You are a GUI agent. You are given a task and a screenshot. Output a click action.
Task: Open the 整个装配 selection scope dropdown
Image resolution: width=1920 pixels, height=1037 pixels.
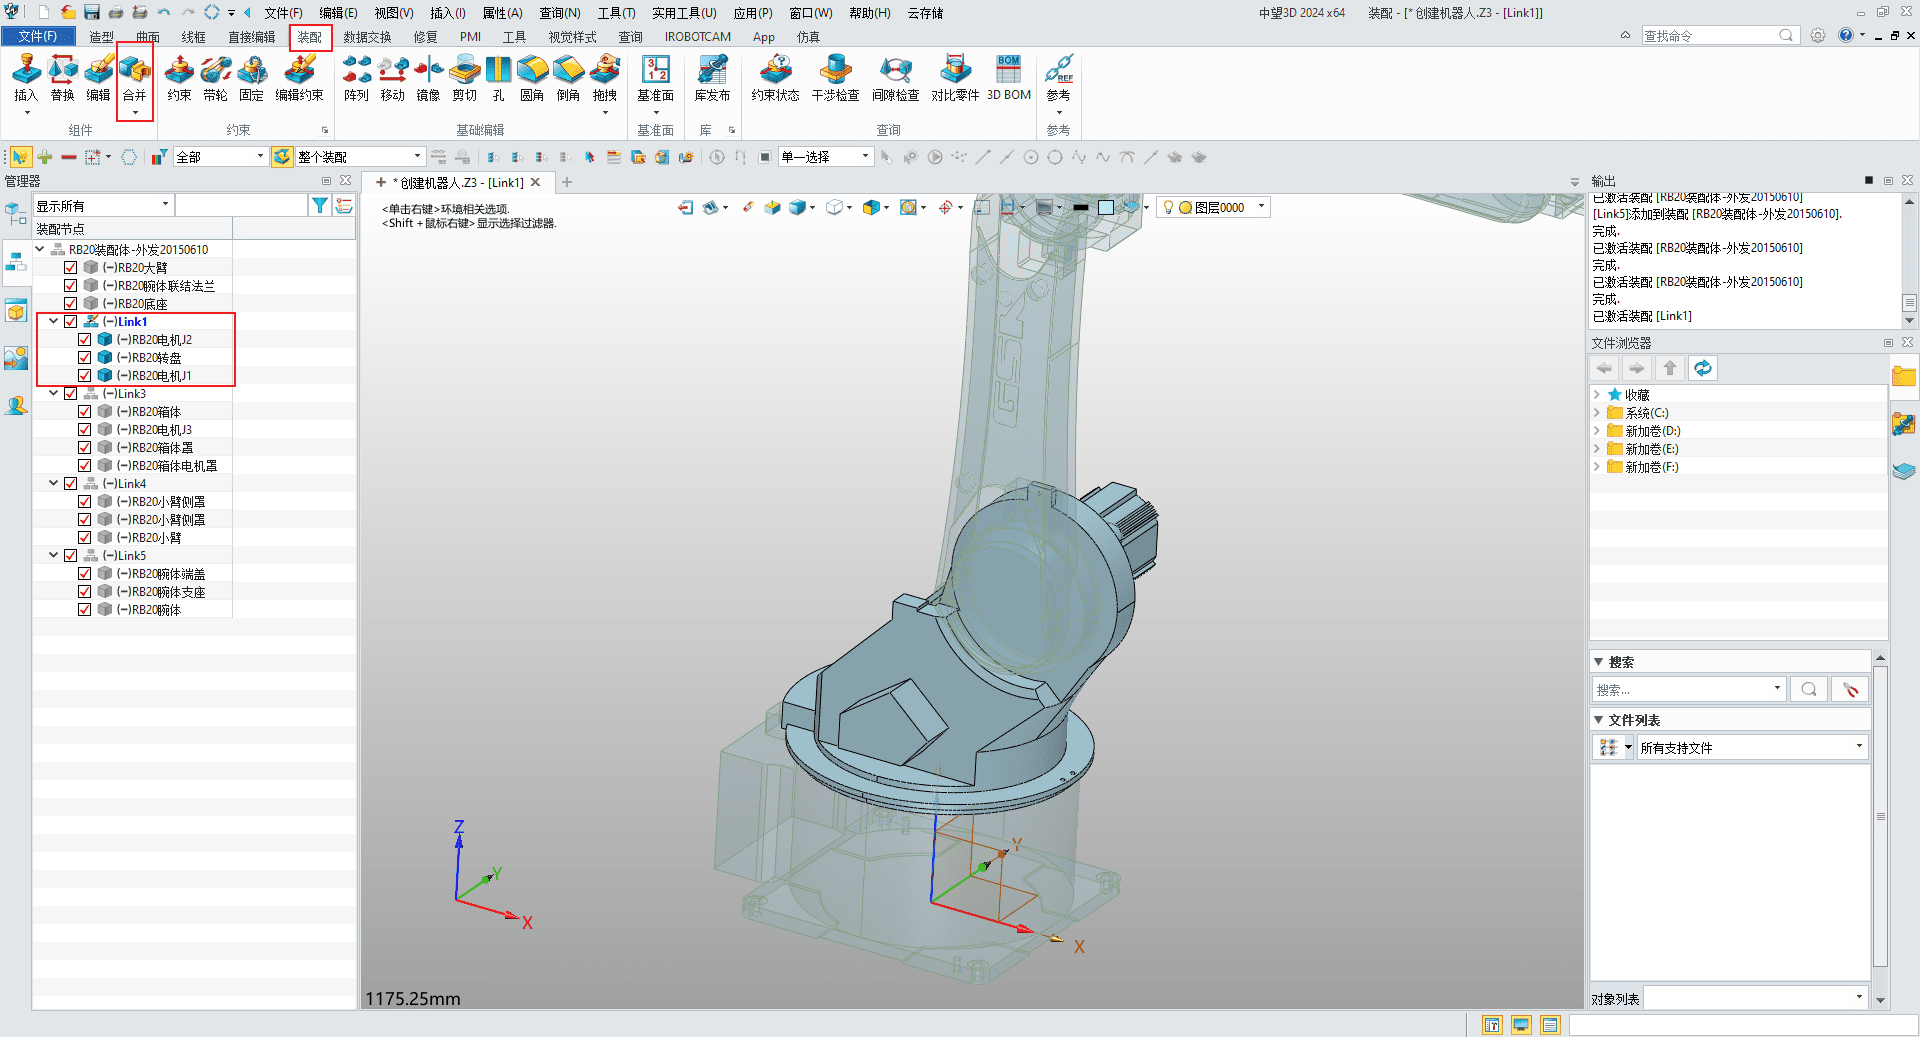point(359,156)
